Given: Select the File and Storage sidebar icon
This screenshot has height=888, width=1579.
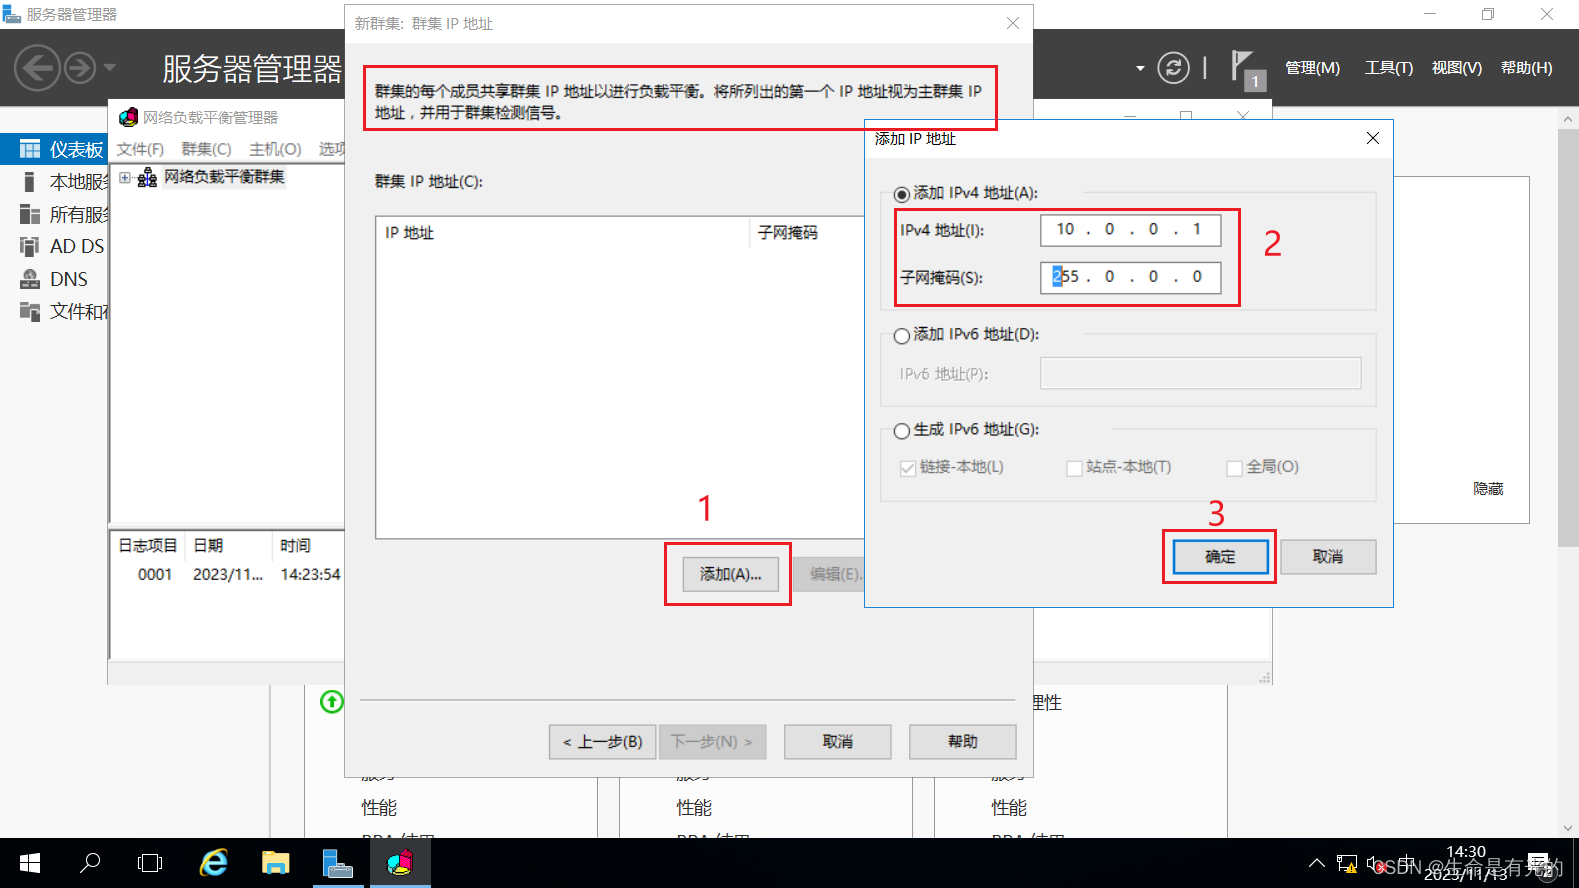Looking at the screenshot, I should pyautogui.click(x=30, y=311).
